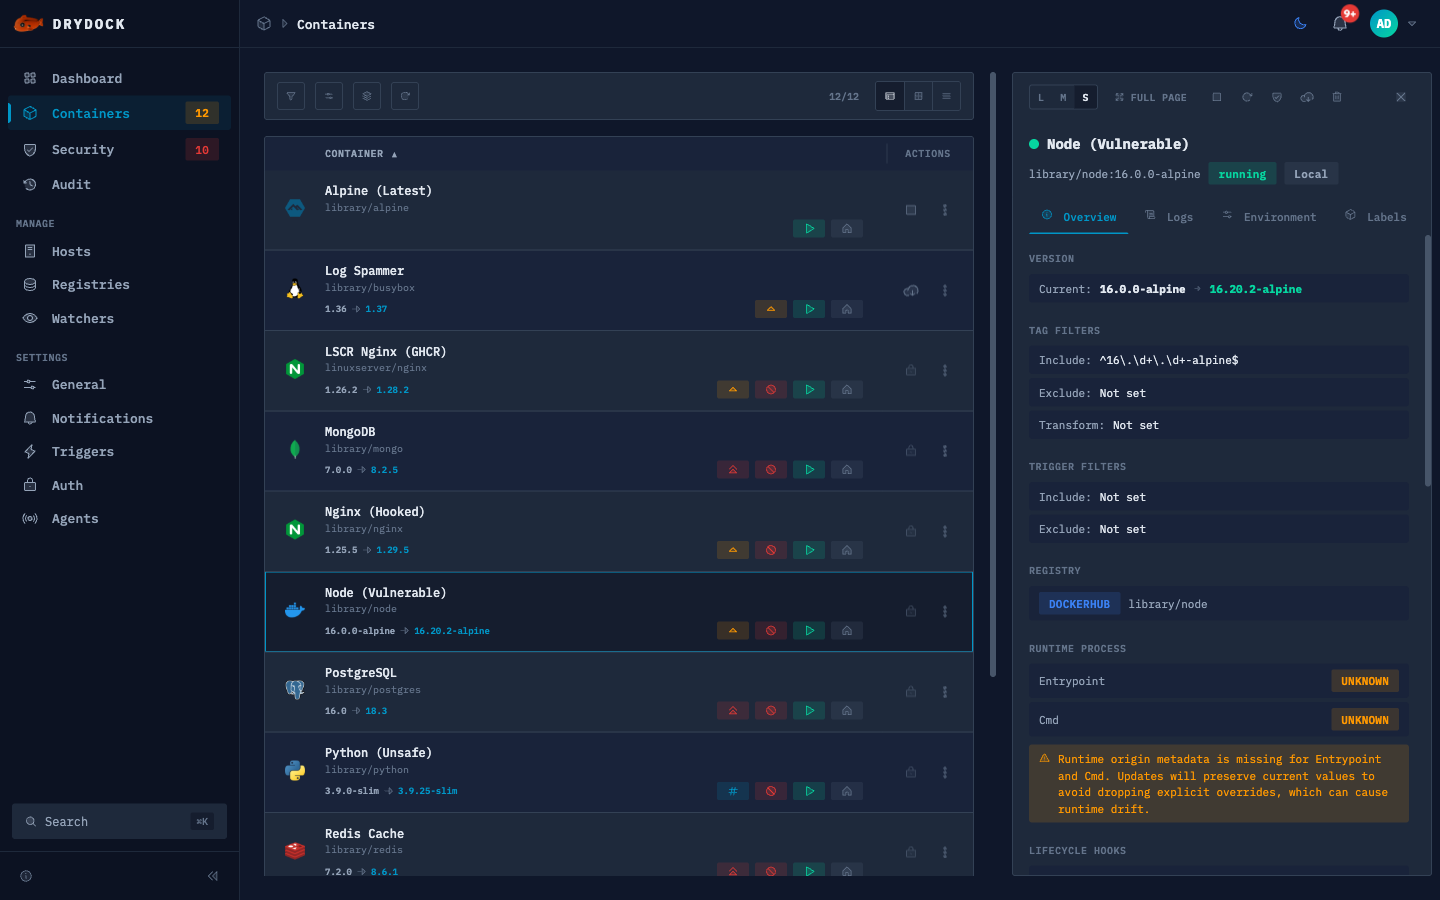The image size is (1440, 900).
Task: Open the more-actions menu for MongoDB
Action: click(945, 451)
